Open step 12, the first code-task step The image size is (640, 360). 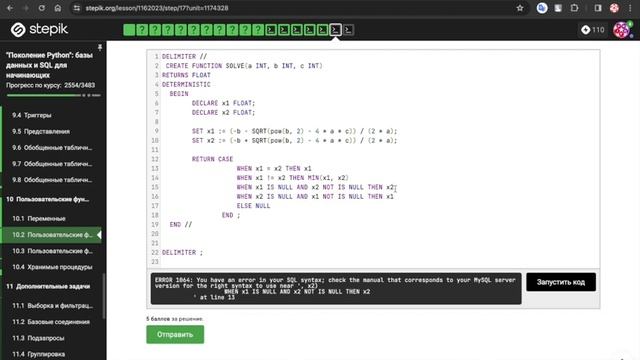point(271,30)
